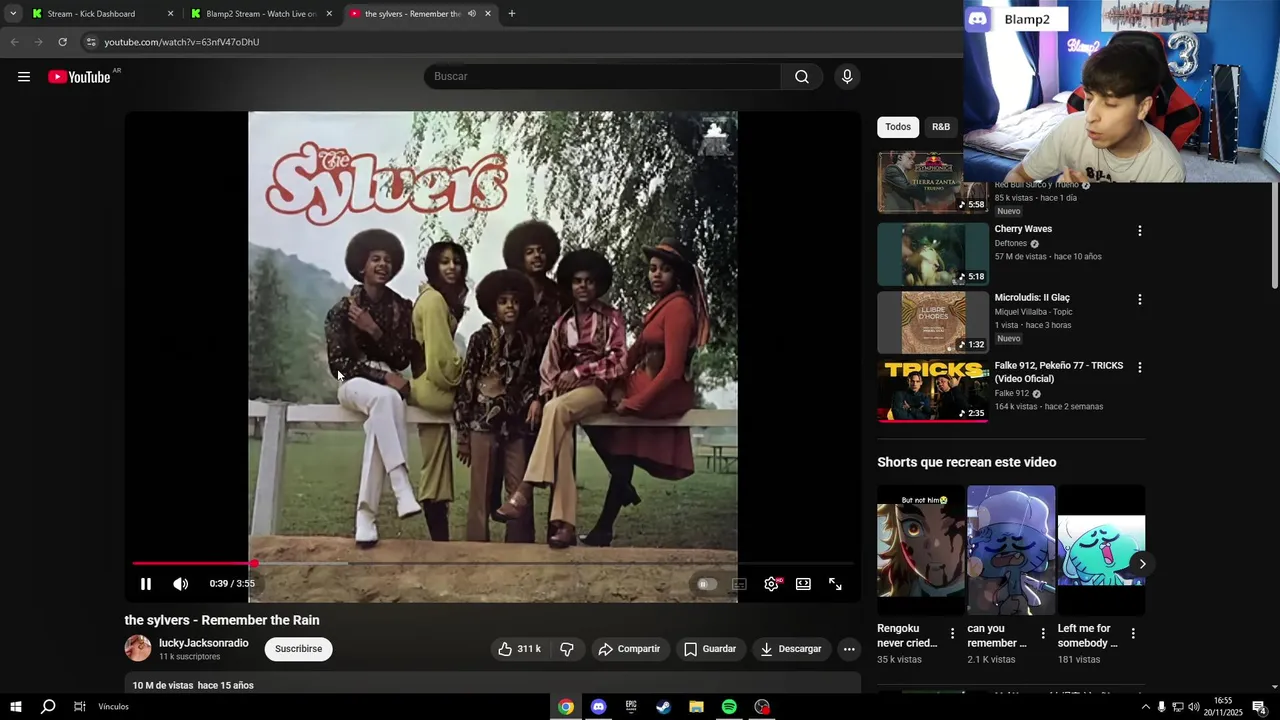This screenshot has width=1280, height=720.
Task: Open Steam from the taskbar
Action: [663, 707]
